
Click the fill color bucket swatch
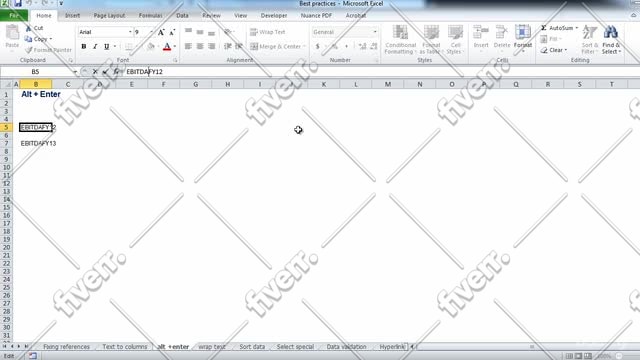tap(151, 47)
